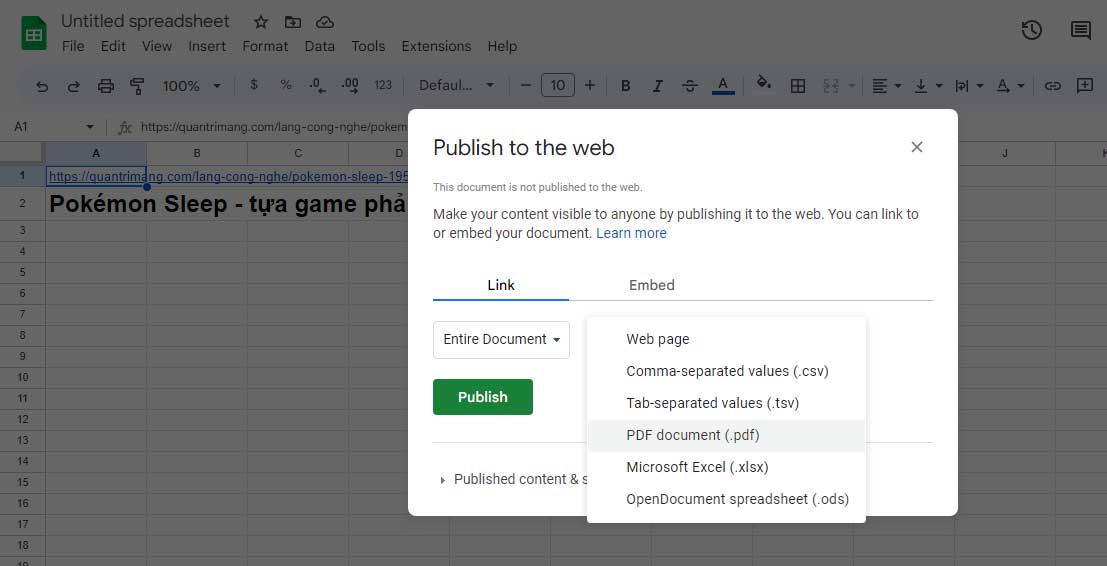Decrease decimal places
The image size is (1107, 566).
click(x=318, y=85)
